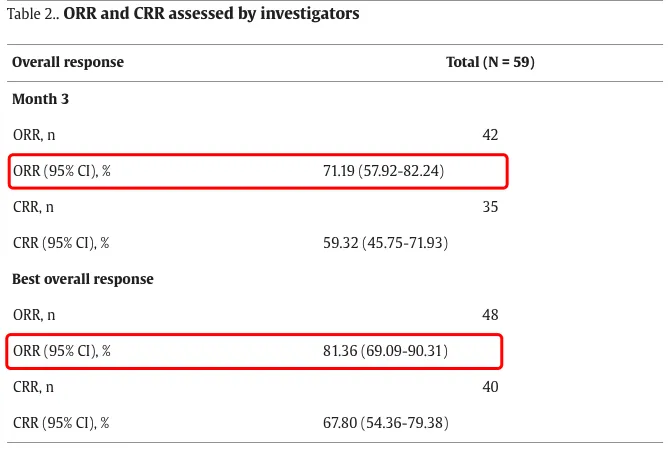Click "ORR (95% CI), %" label under Month 3

tap(61, 171)
